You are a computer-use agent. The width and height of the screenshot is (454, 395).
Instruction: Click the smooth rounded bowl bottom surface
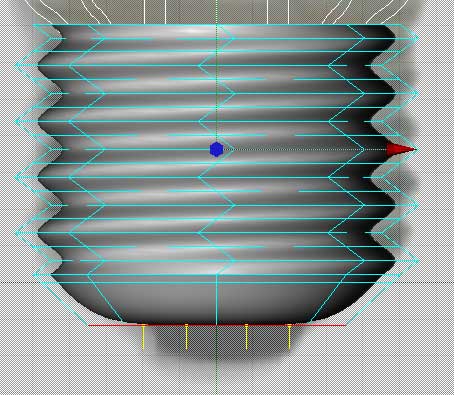217,300
